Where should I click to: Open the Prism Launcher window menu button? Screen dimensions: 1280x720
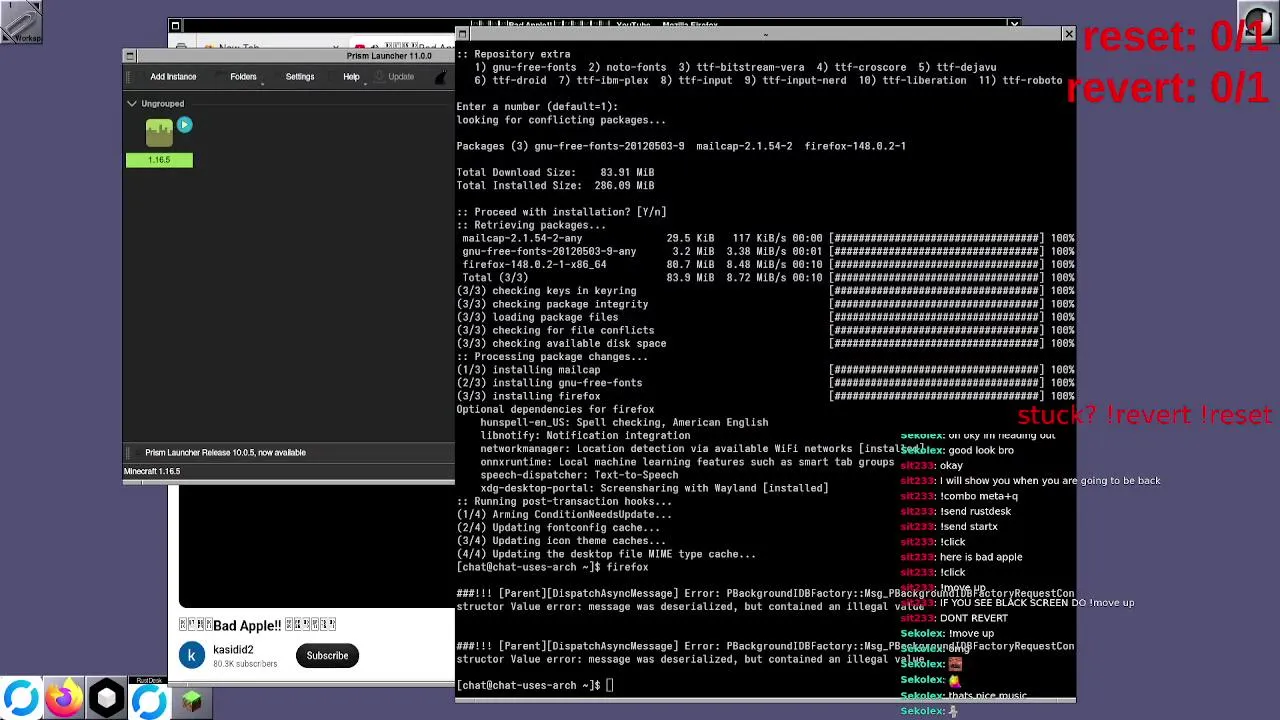tap(129, 56)
